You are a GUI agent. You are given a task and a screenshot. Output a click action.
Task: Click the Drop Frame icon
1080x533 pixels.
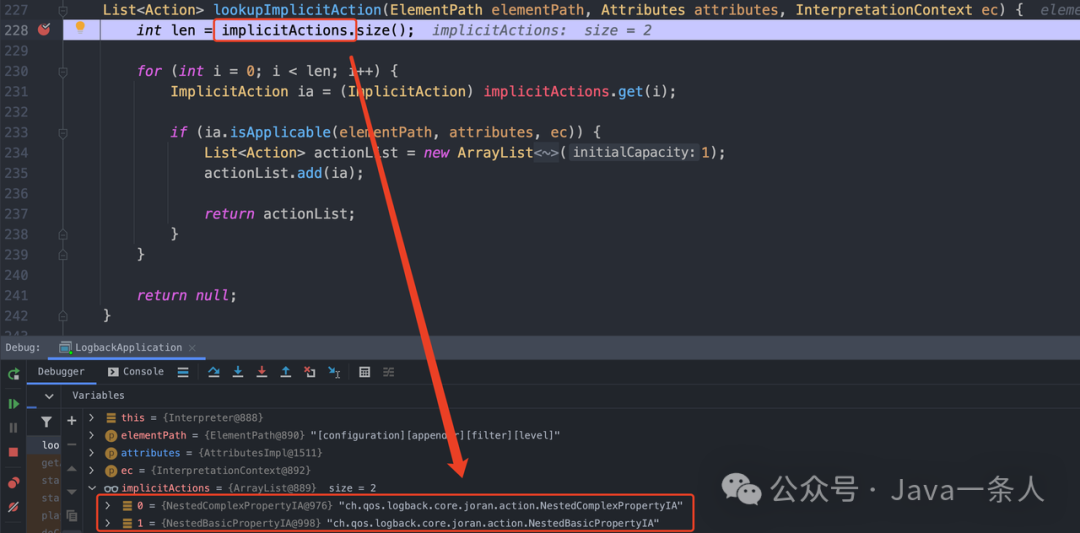[x=310, y=372]
